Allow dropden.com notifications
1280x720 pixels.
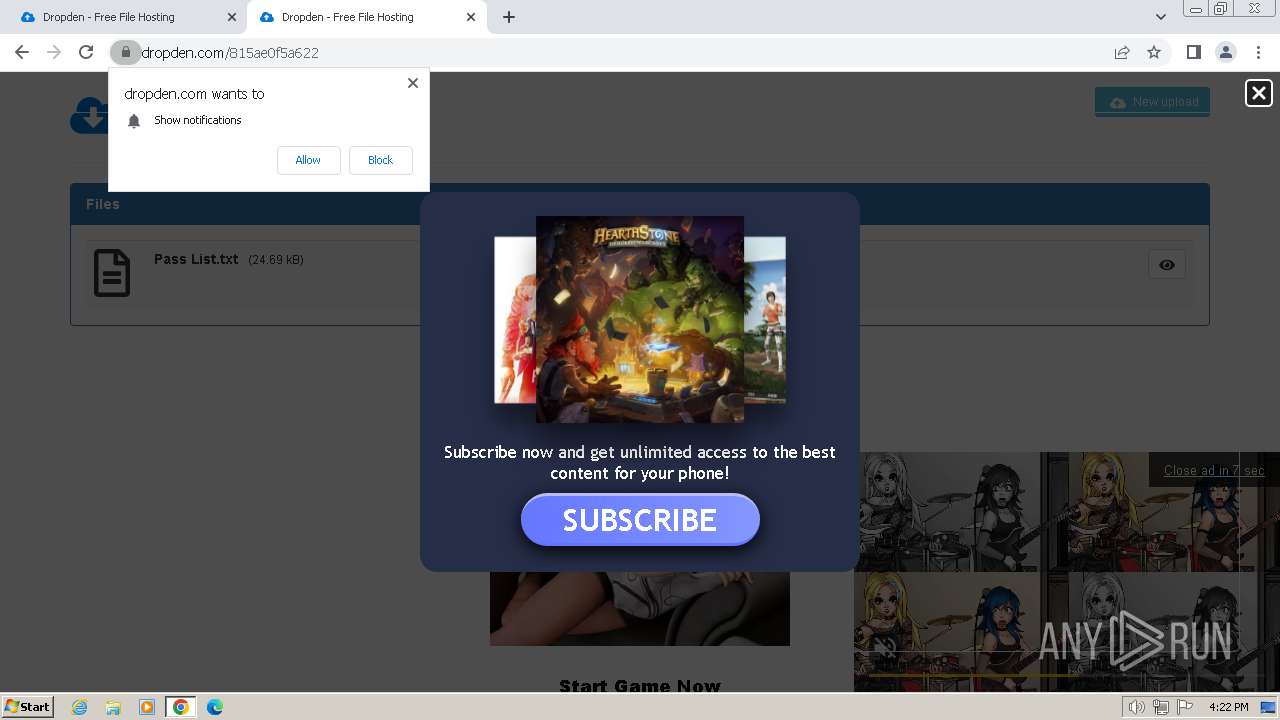(308, 160)
